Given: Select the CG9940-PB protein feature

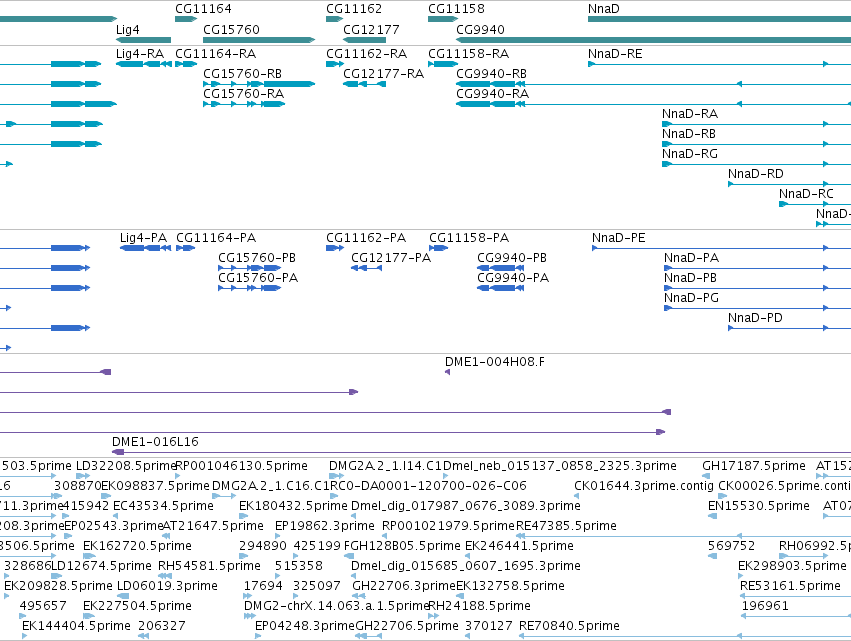Looking at the screenshot, I should 500,268.
